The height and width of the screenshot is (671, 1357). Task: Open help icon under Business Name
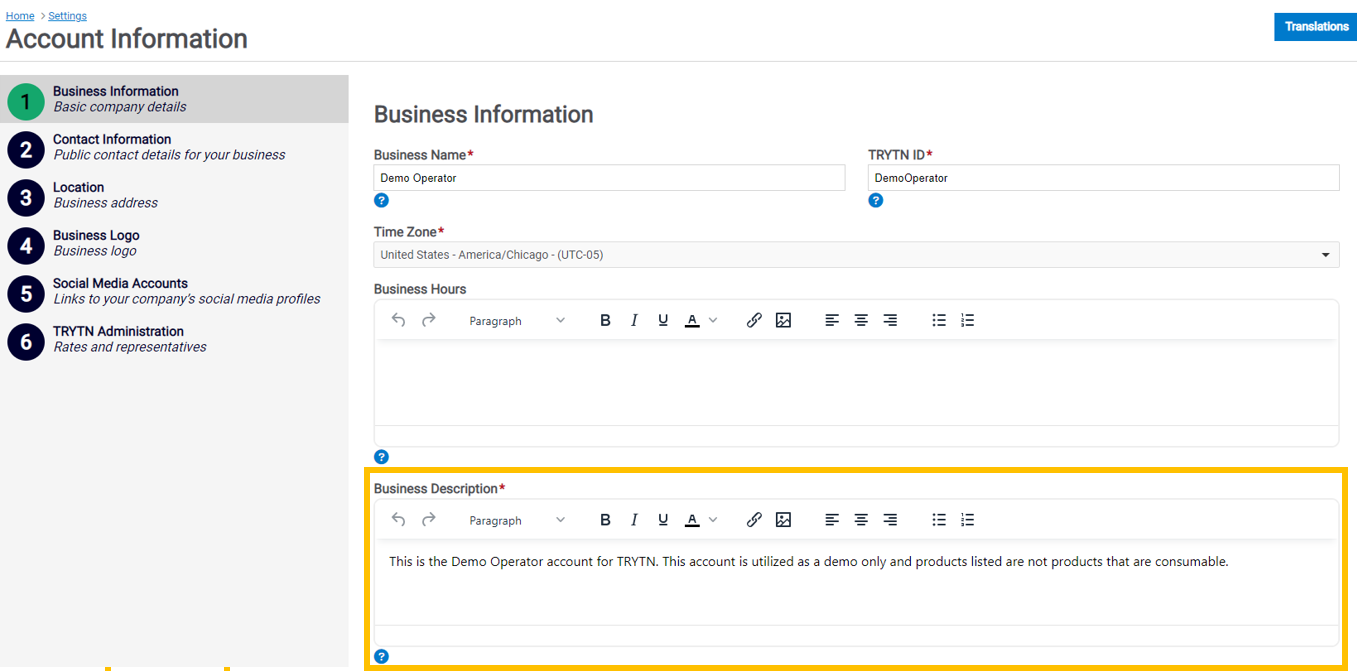381,200
